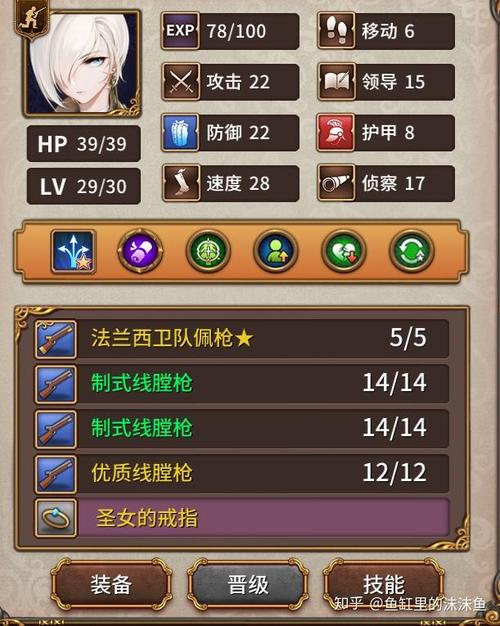Select the purple scroll skill icon
The image size is (500, 626).
coord(140,251)
